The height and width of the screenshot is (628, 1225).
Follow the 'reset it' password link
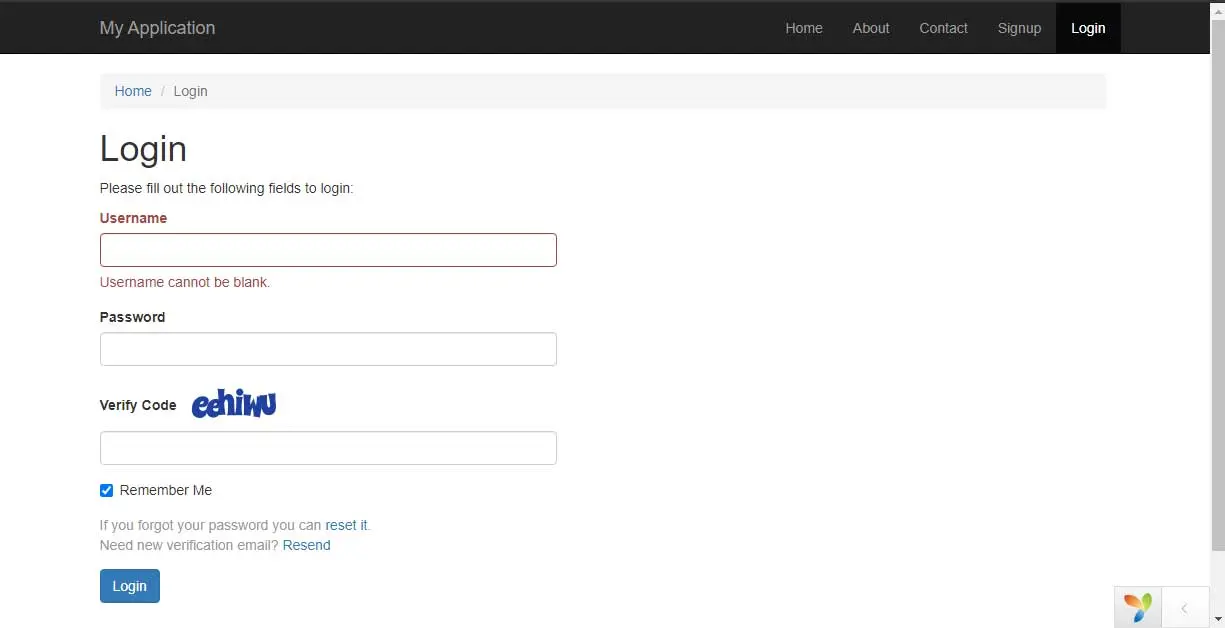(x=346, y=525)
